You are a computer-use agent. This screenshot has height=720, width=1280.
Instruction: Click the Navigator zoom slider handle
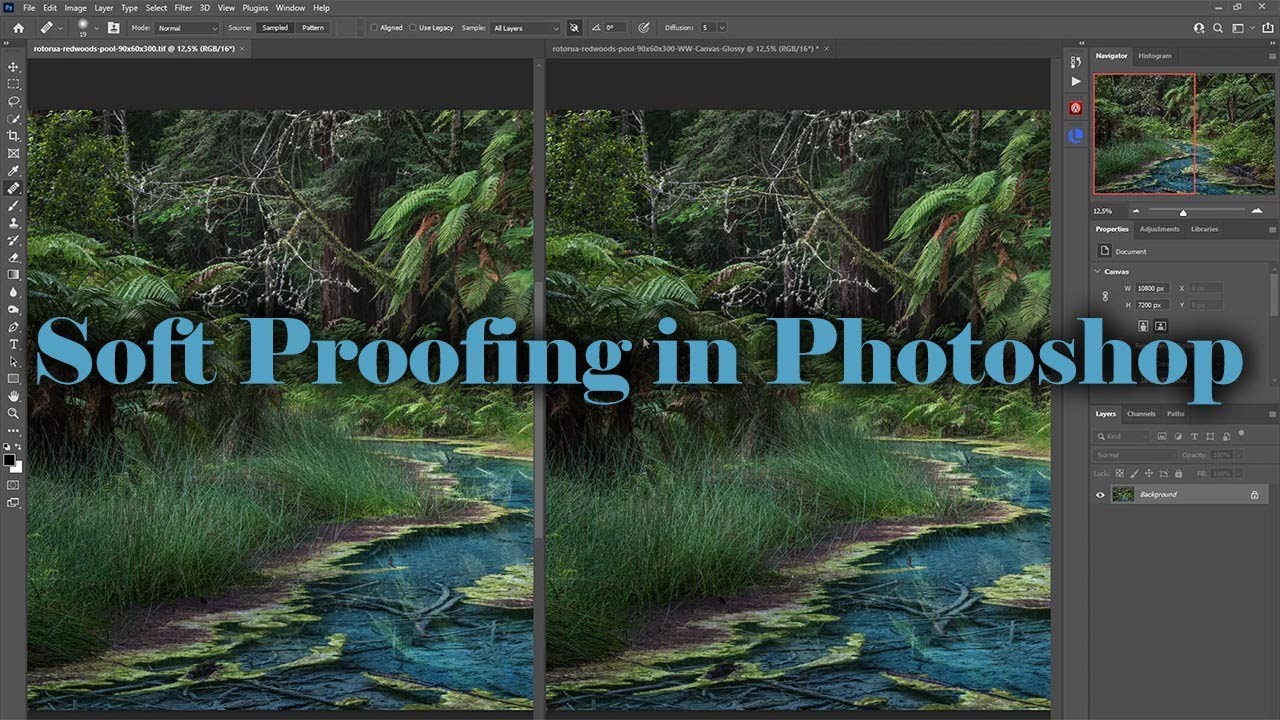[1183, 212]
